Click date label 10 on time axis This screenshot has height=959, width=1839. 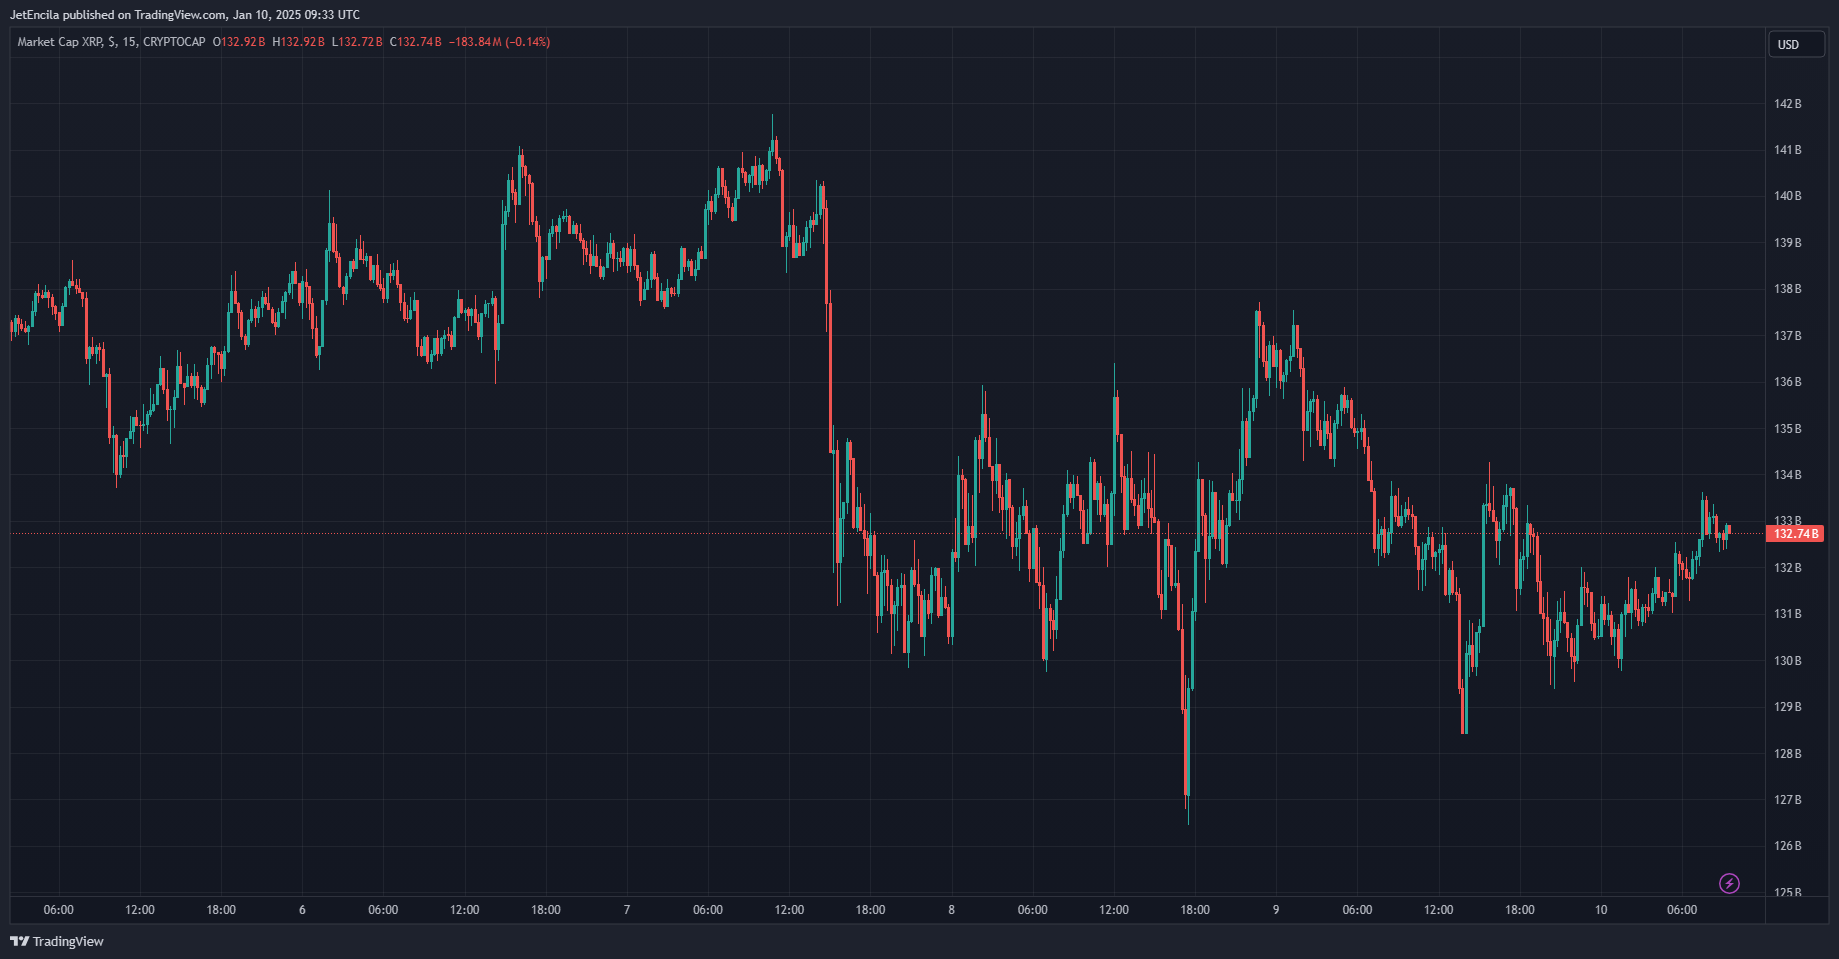1601,910
